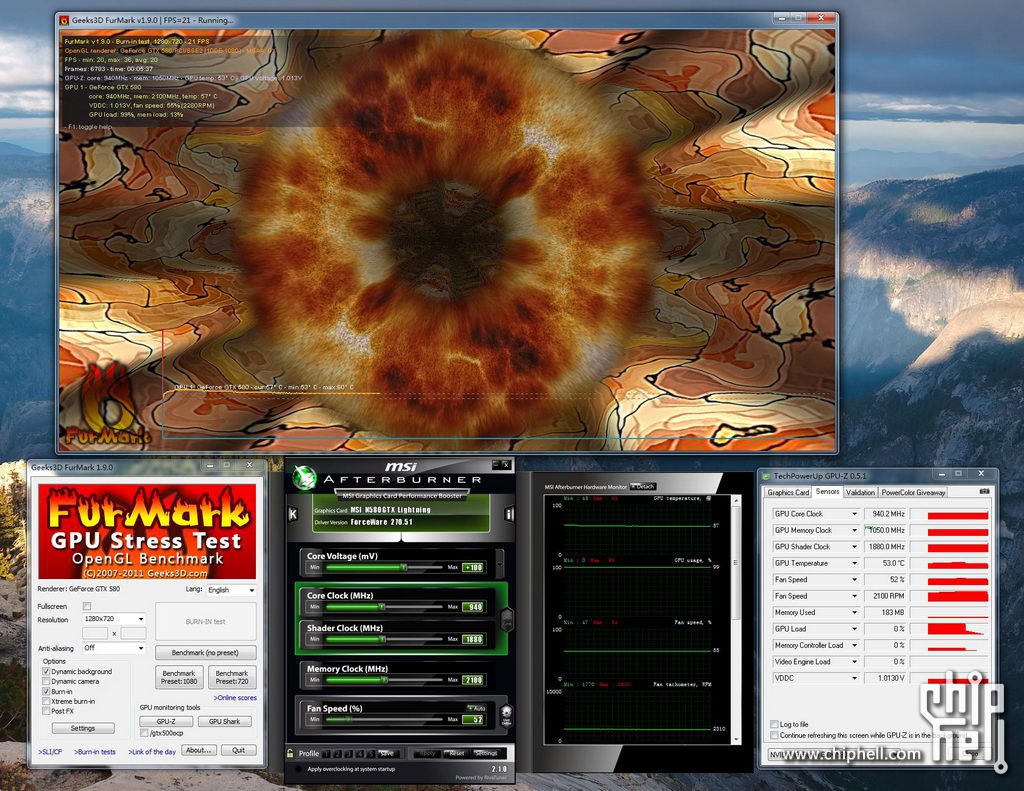Select Afterburner profile slot 2
1024x791 pixels.
pyautogui.click(x=338, y=753)
